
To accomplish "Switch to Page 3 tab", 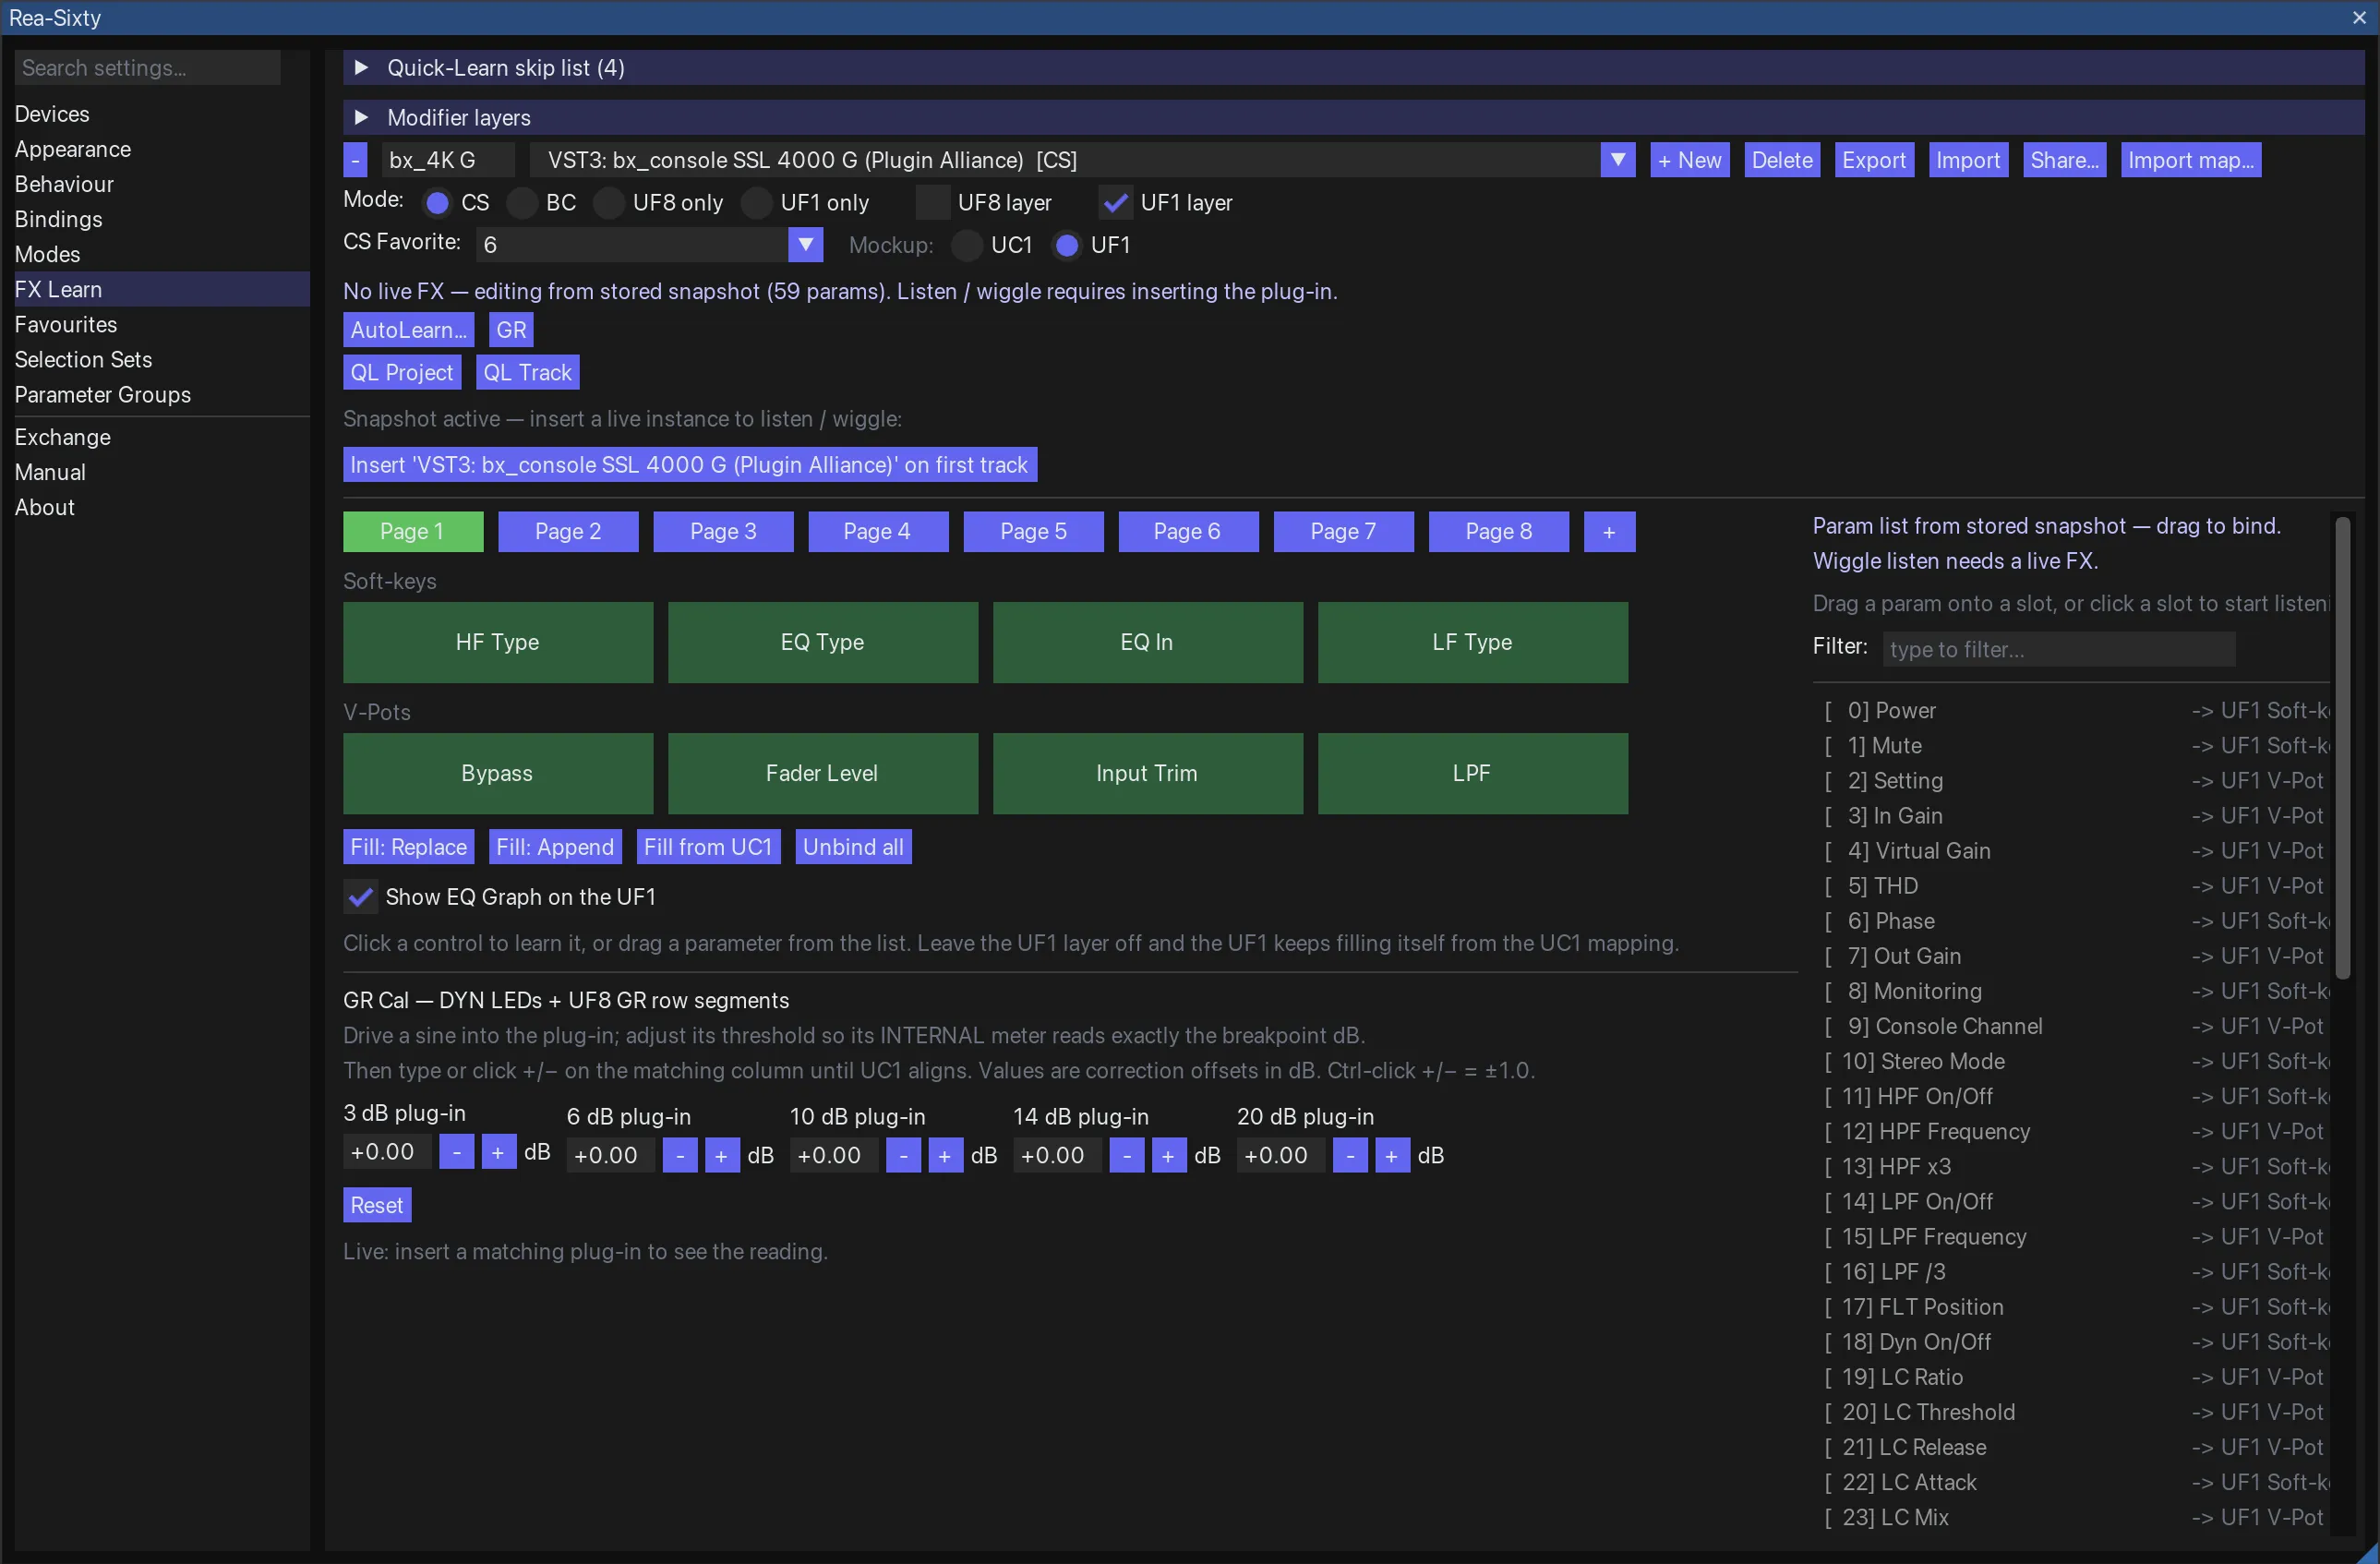I will point(723,531).
